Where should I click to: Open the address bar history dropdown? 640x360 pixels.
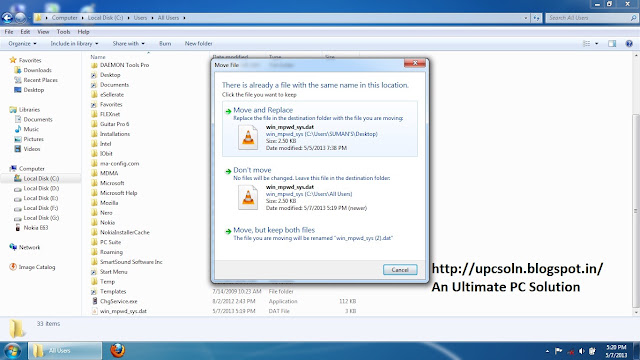[526, 18]
